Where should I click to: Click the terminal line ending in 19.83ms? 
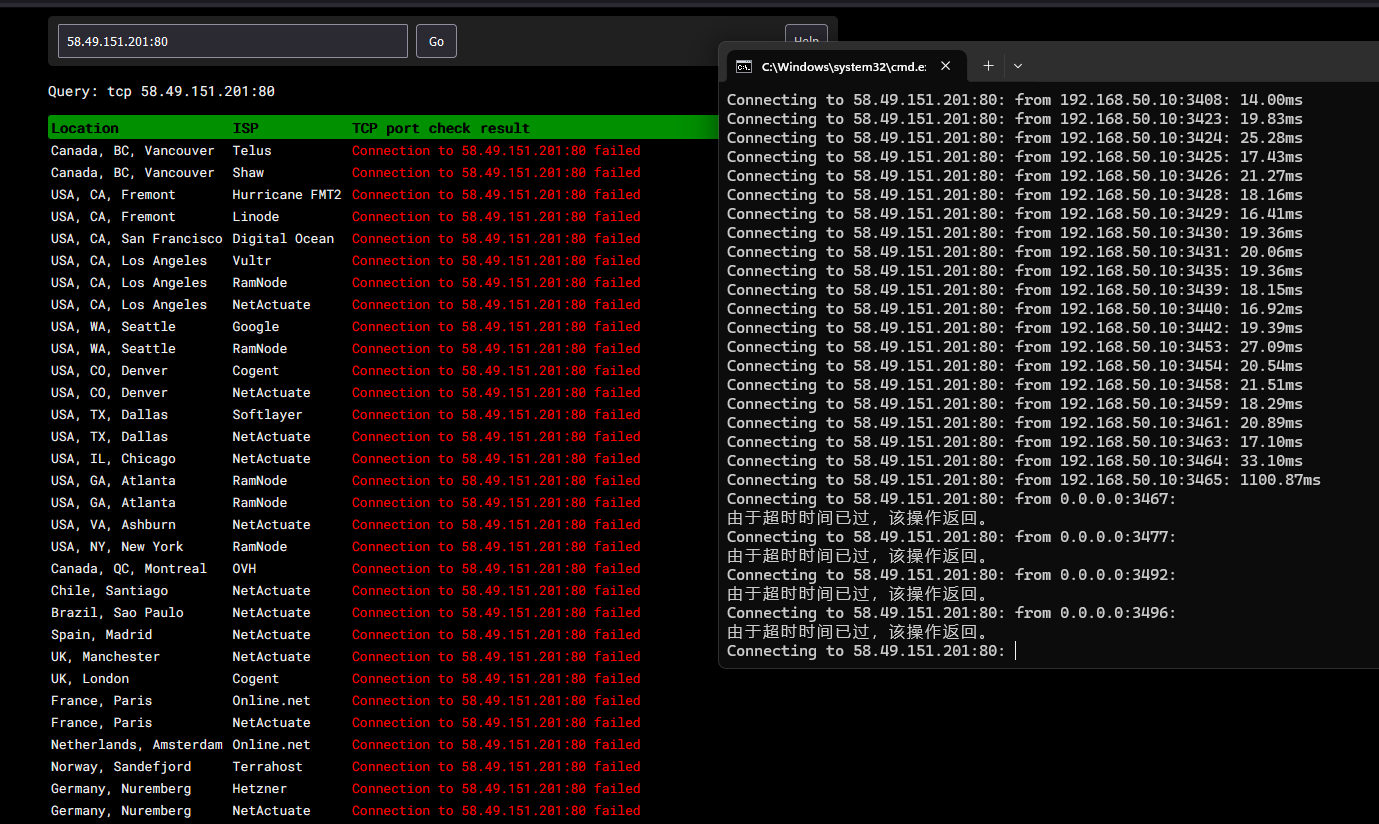tap(1015, 119)
